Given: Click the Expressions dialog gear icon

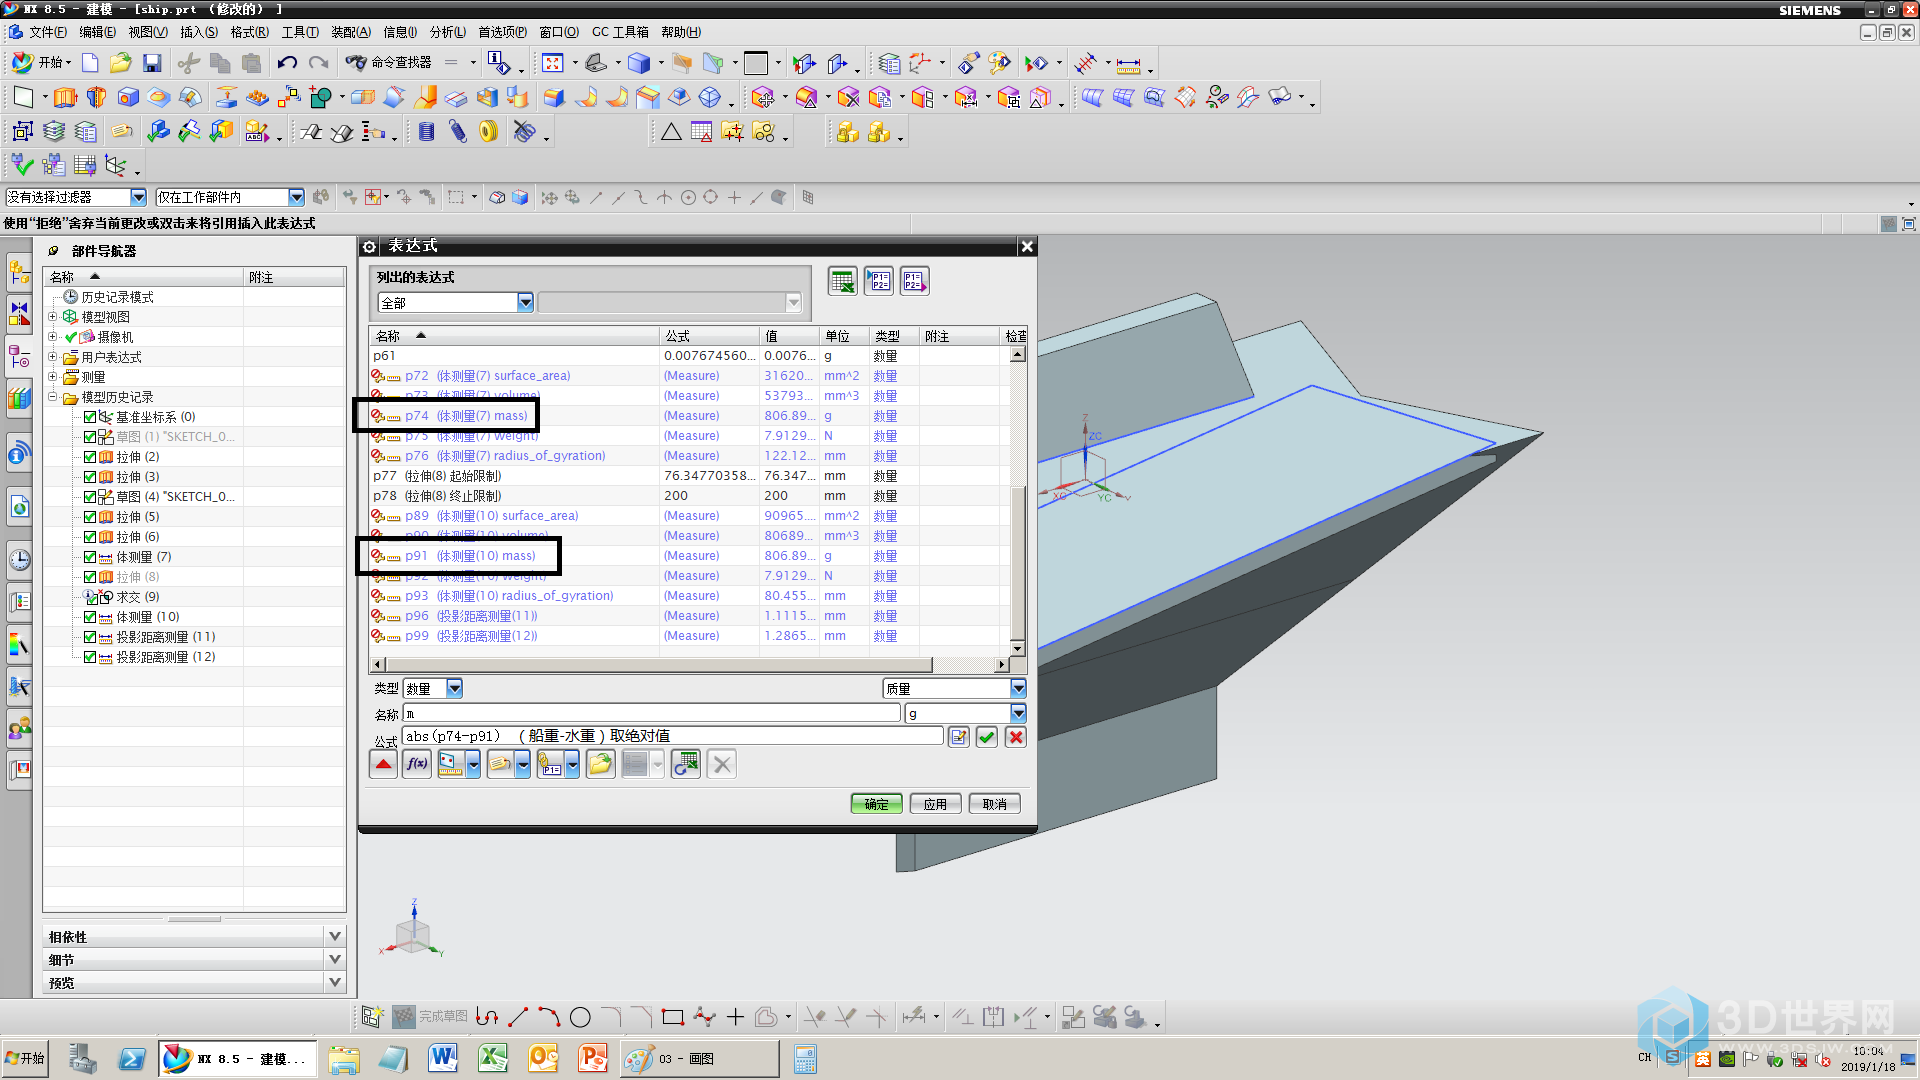Looking at the screenshot, I should [369, 247].
